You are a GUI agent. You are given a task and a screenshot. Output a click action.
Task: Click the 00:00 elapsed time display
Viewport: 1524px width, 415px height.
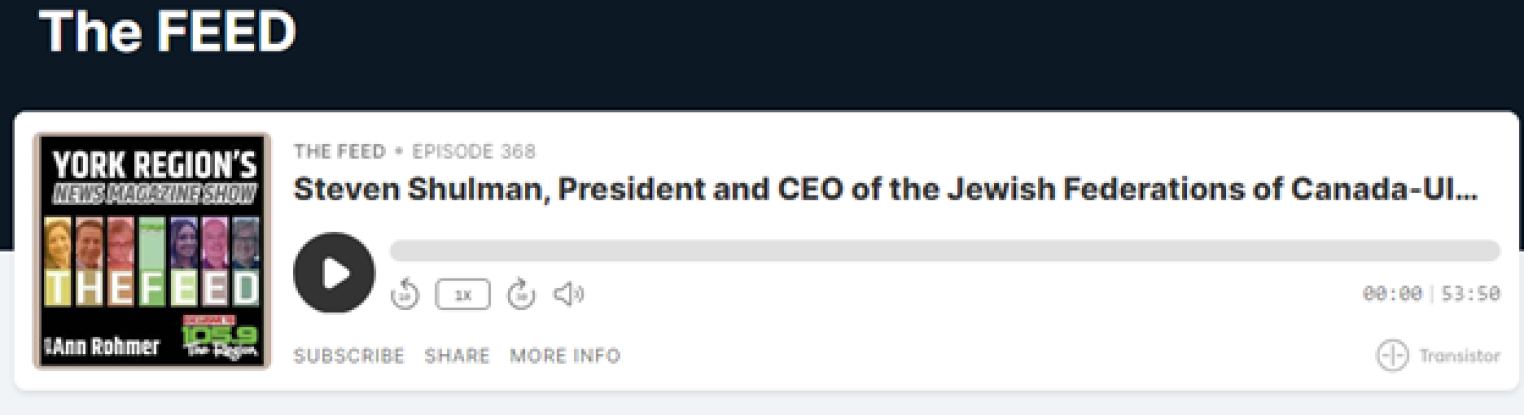[1392, 294]
